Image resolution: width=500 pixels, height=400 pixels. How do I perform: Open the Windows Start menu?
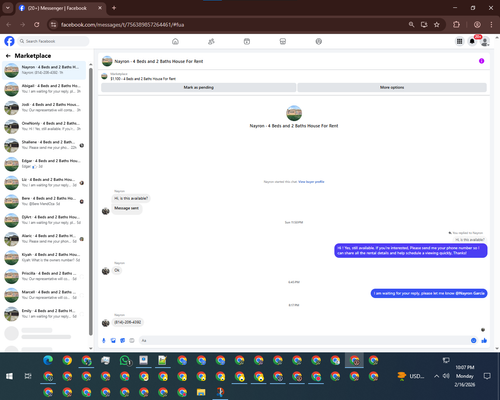point(9,376)
